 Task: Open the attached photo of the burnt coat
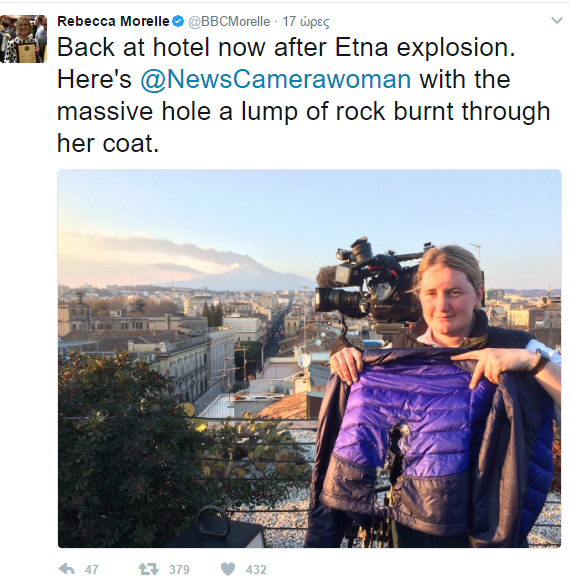pos(309,358)
